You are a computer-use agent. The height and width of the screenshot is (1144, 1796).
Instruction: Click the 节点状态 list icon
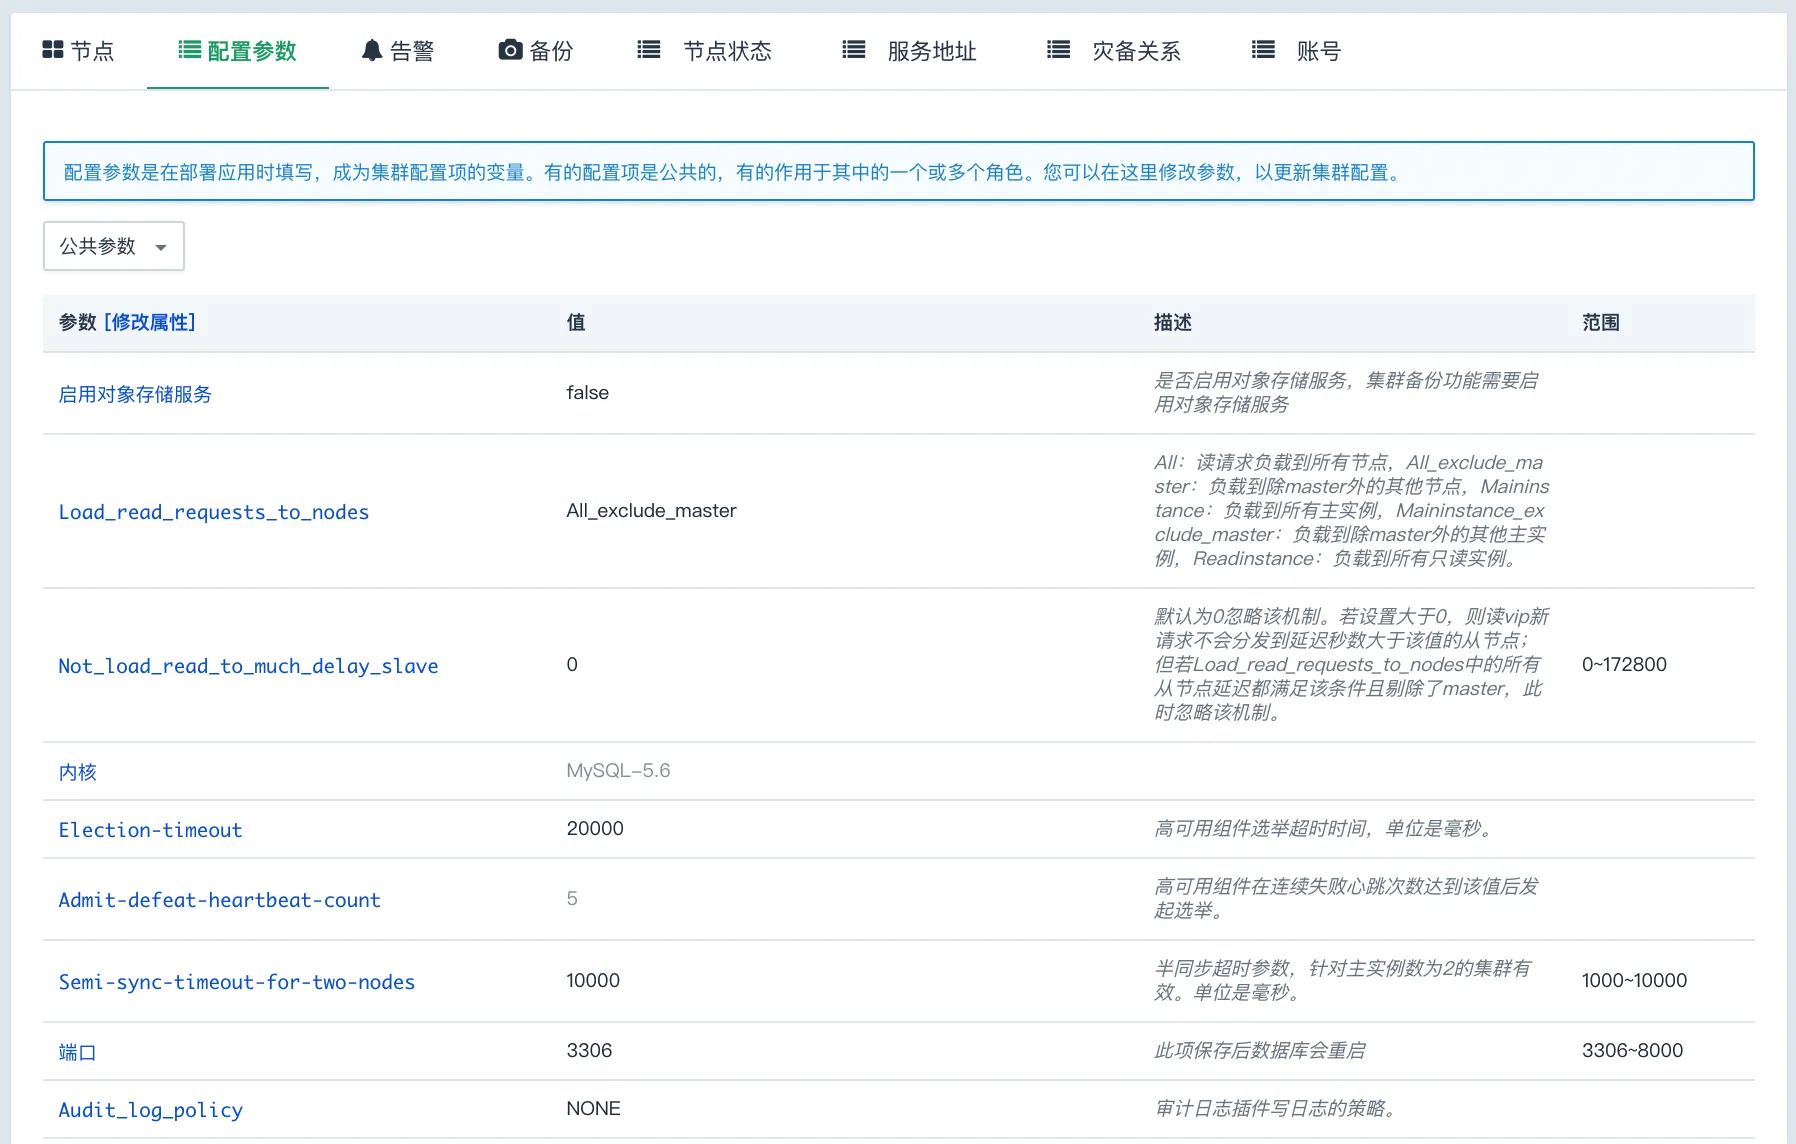648,50
